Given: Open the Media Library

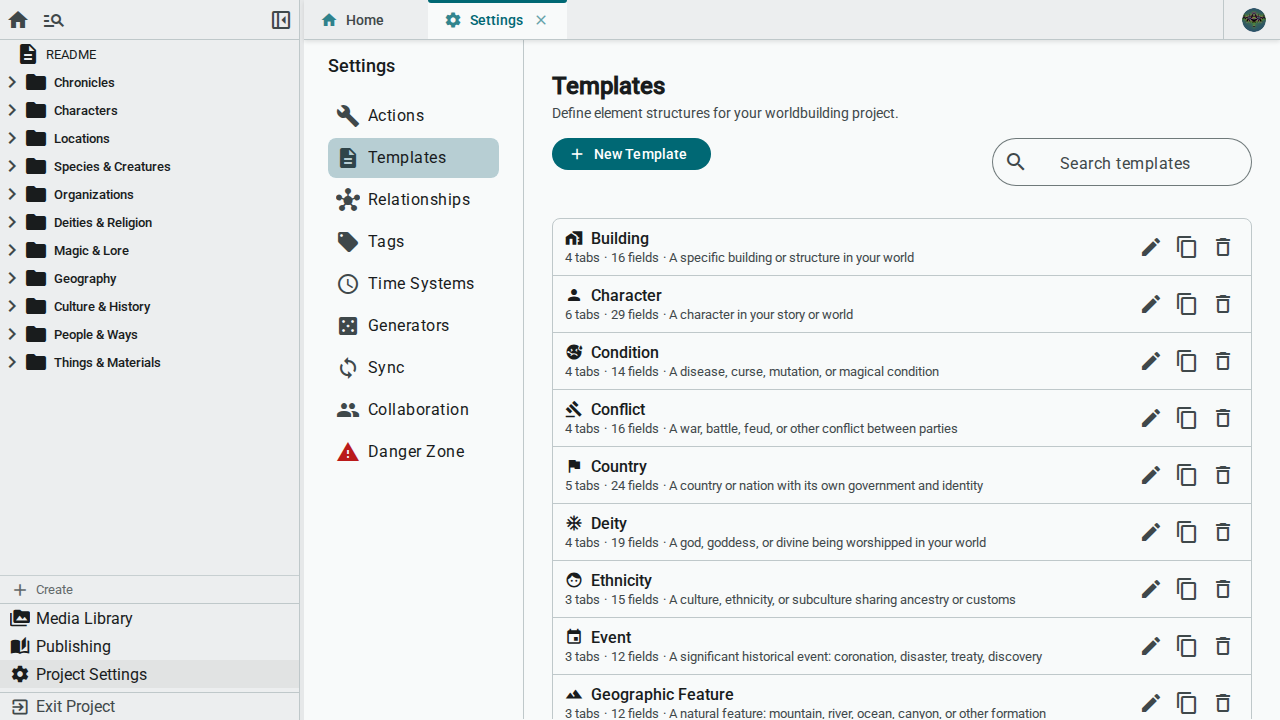Looking at the screenshot, I should tap(150, 618).
